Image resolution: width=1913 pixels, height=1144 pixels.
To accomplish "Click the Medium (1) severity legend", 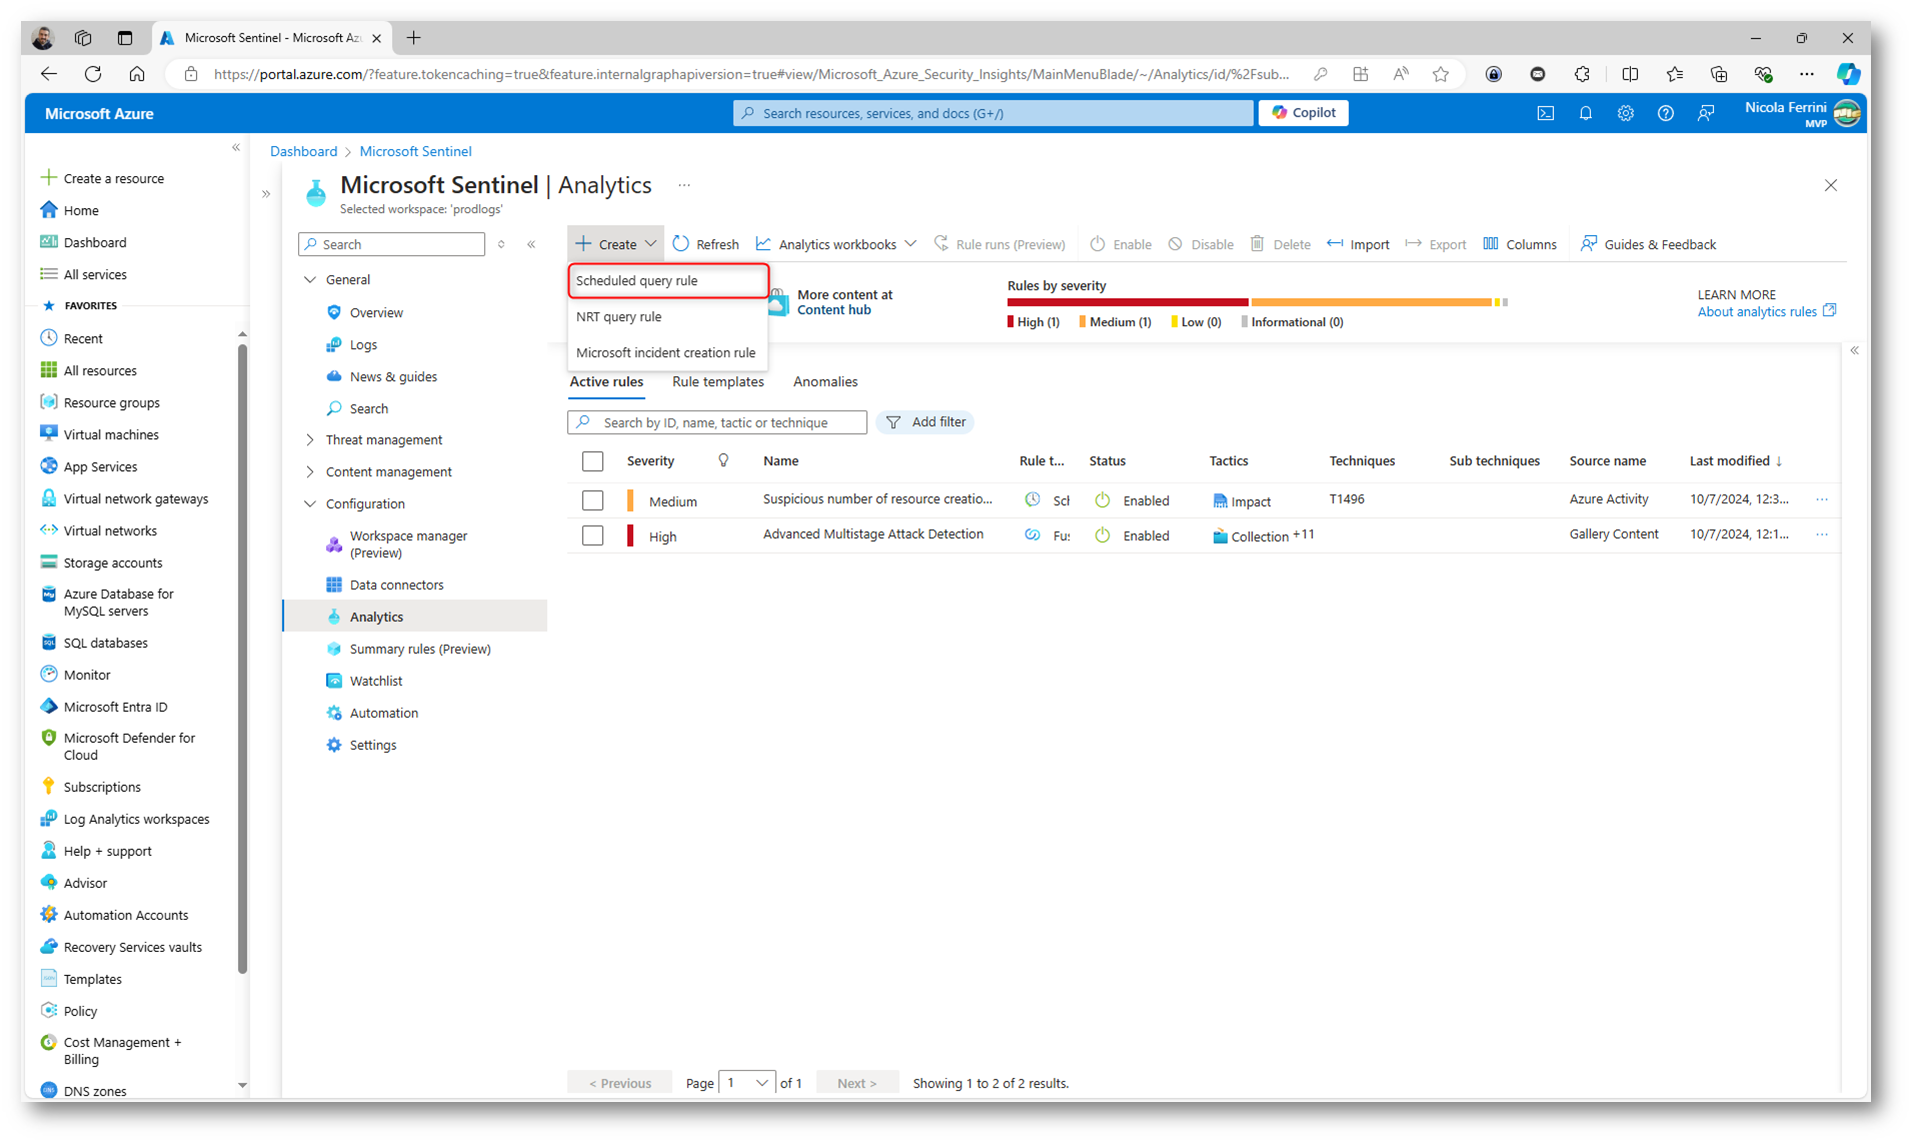I will coord(1115,322).
